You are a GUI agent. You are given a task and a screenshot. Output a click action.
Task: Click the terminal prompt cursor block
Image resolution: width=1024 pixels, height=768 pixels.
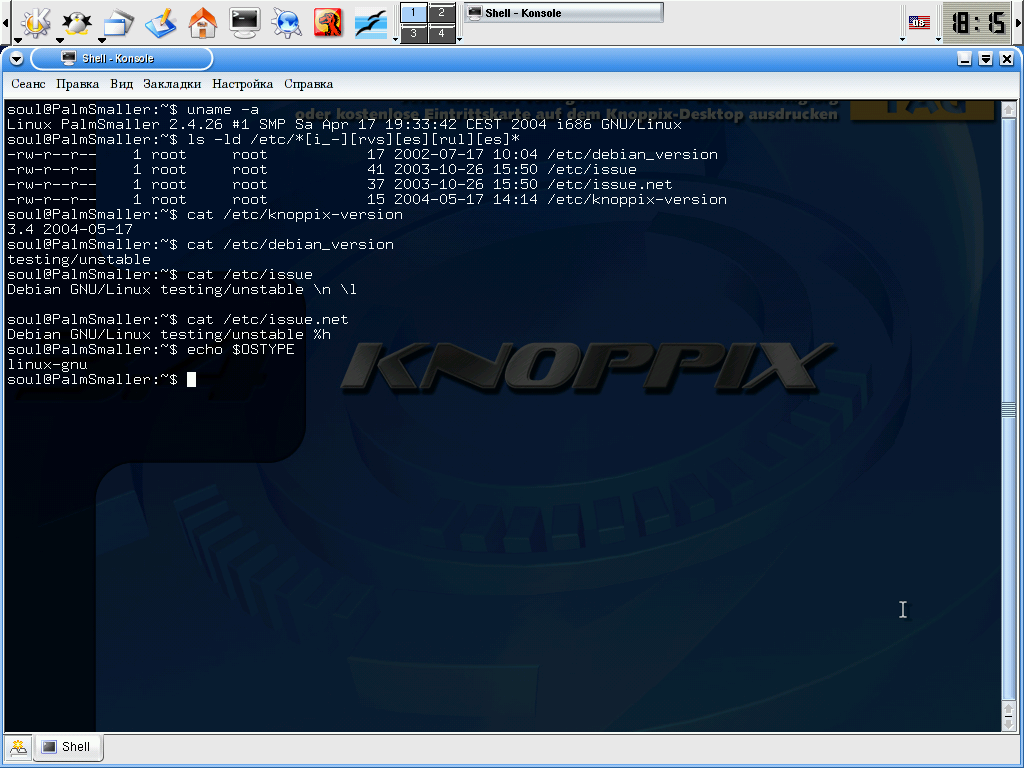point(191,379)
